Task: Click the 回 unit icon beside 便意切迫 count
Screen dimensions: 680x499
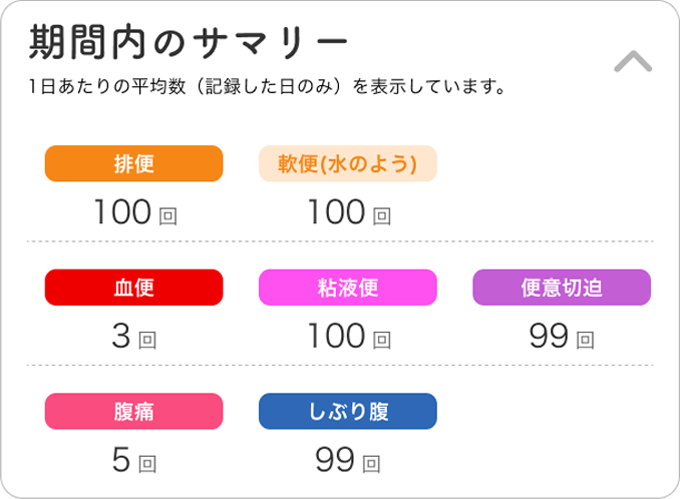Action: [x=585, y=340]
